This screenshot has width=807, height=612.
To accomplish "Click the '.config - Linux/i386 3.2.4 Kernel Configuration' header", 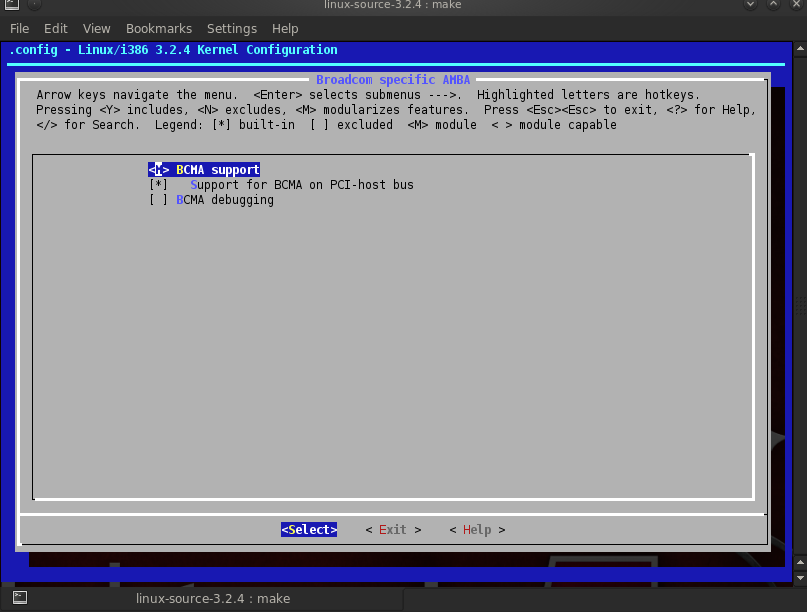I will point(173,50).
